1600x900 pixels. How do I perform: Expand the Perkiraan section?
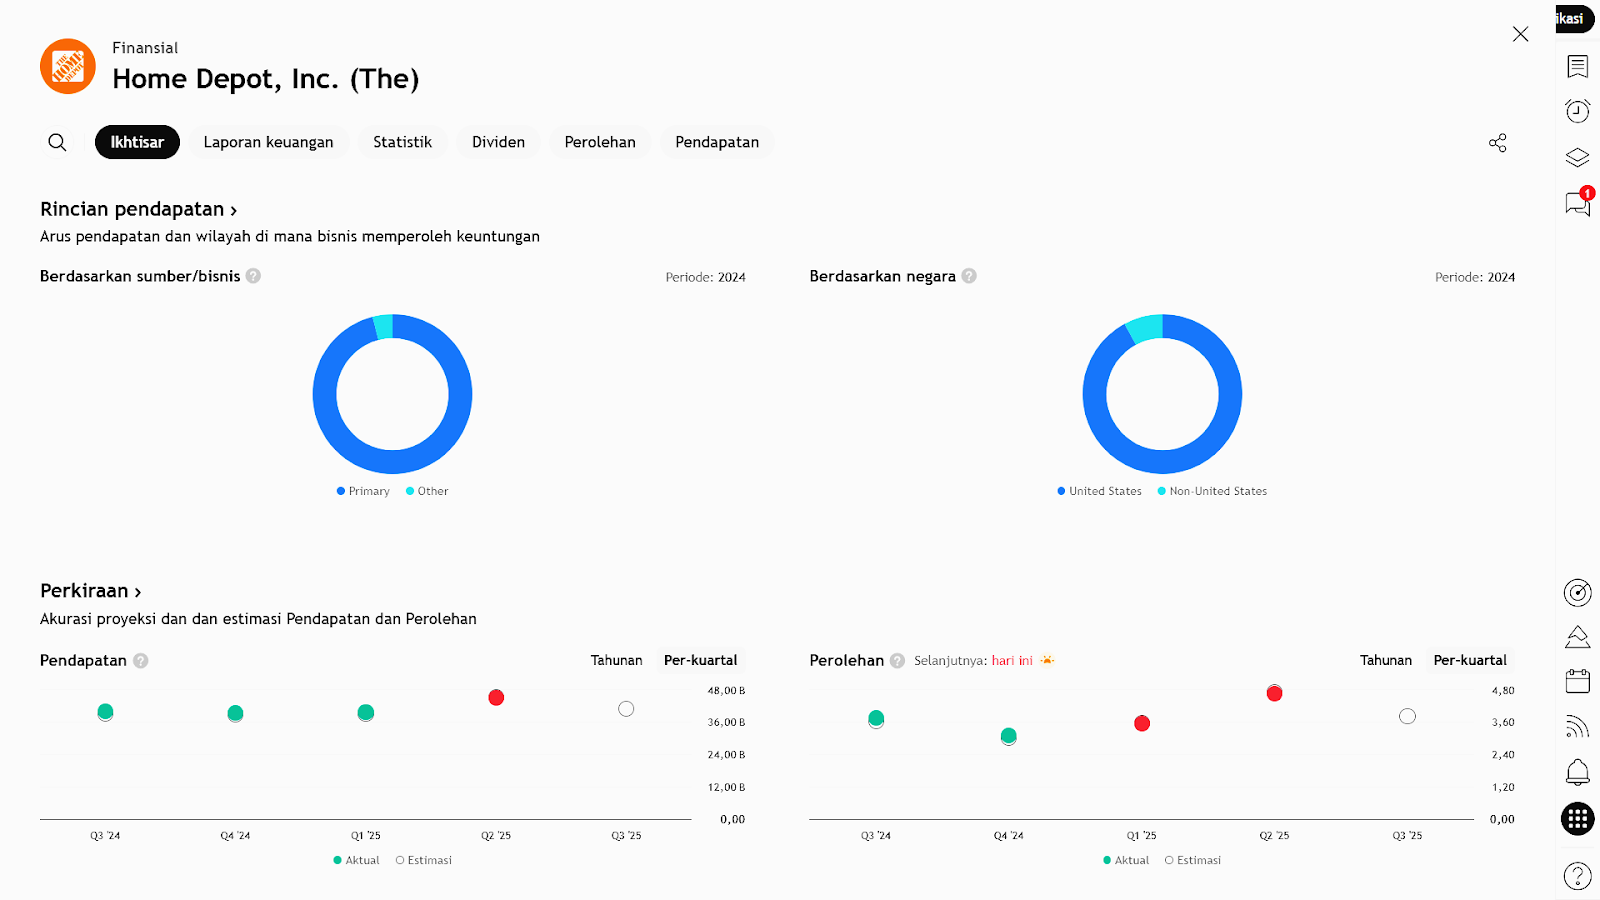click(90, 591)
